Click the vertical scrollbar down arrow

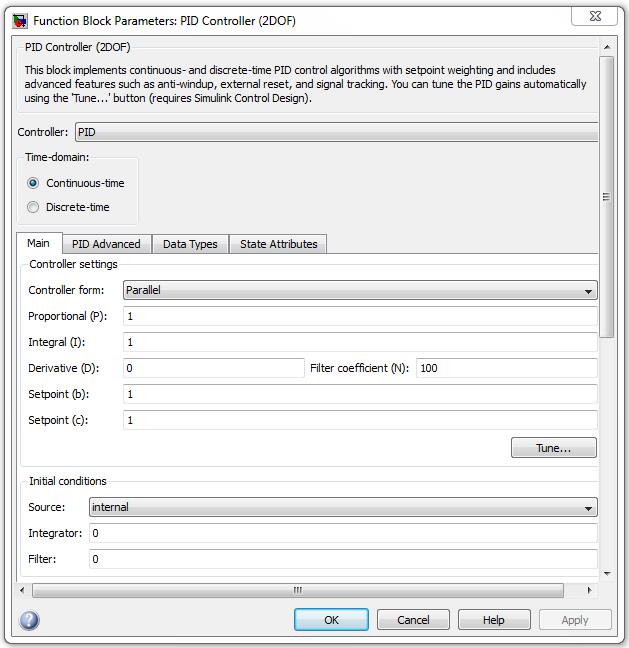[607, 573]
